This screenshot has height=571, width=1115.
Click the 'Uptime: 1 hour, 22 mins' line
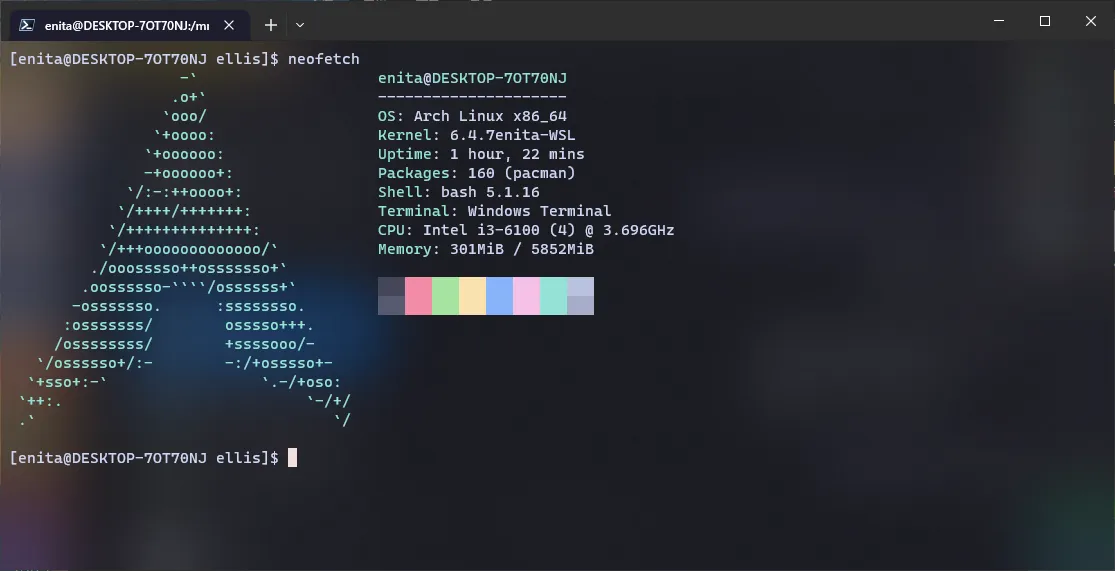(x=481, y=154)
